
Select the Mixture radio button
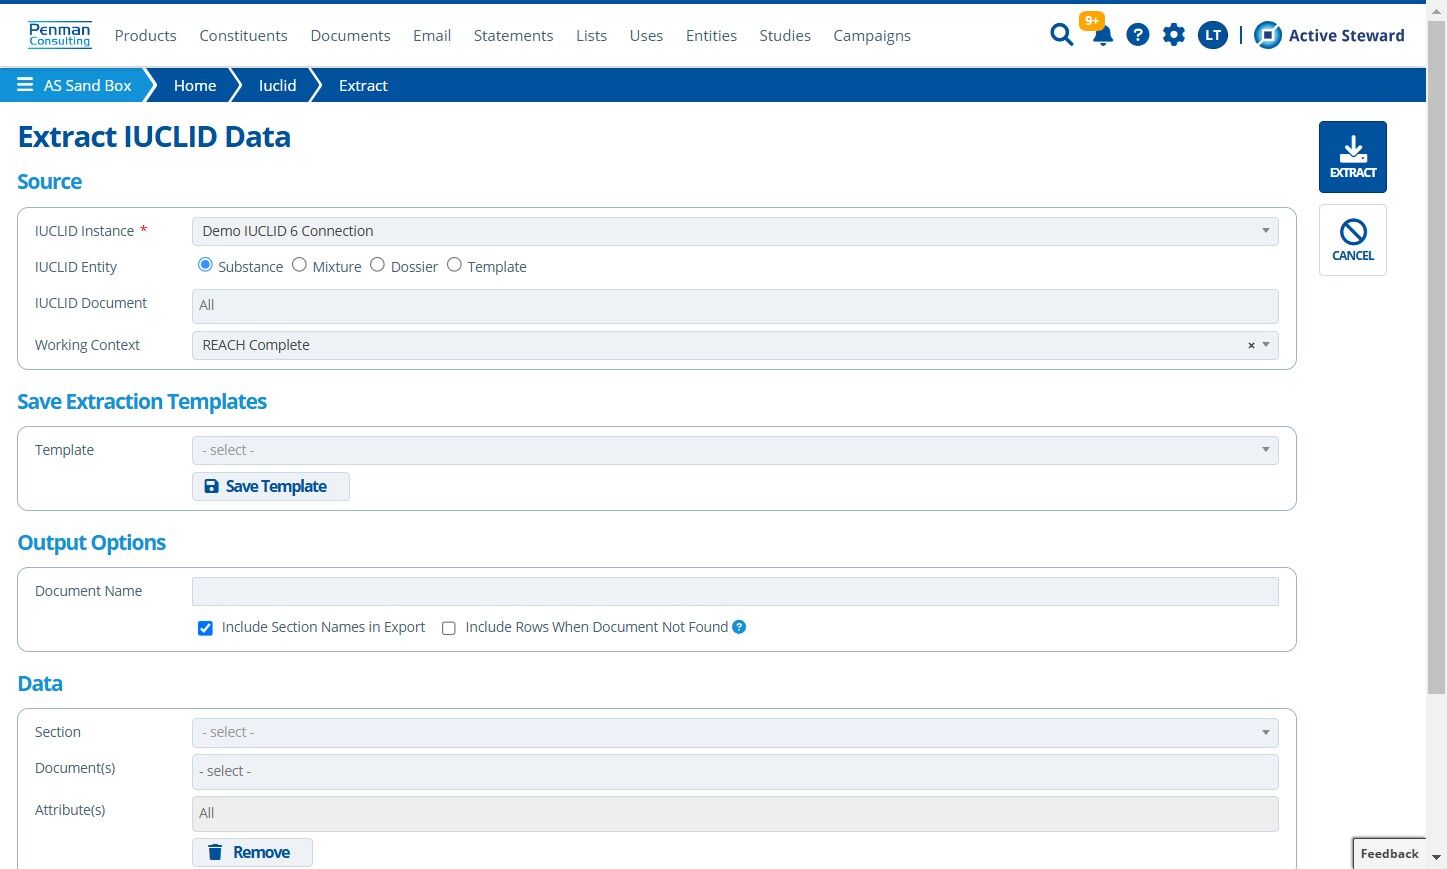point(299,265)
